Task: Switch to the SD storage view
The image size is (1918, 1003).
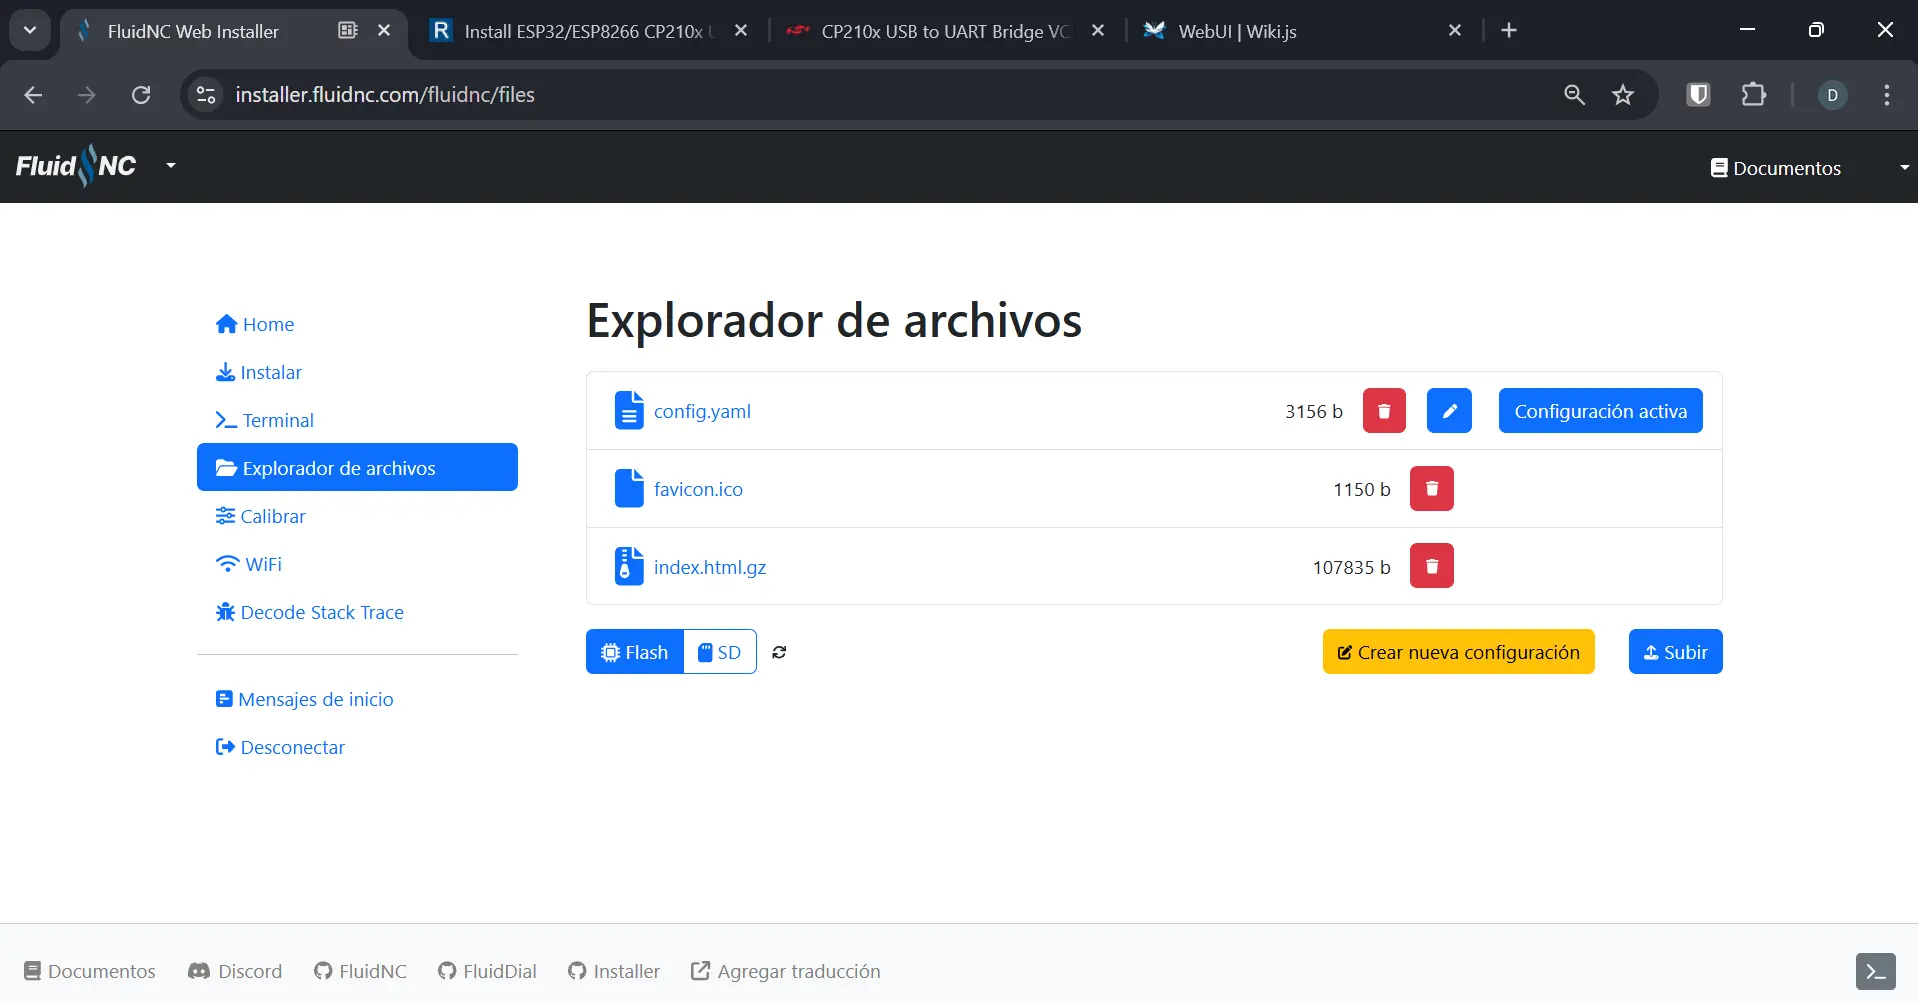Action: pyautogui.click(x=719, y=651)
